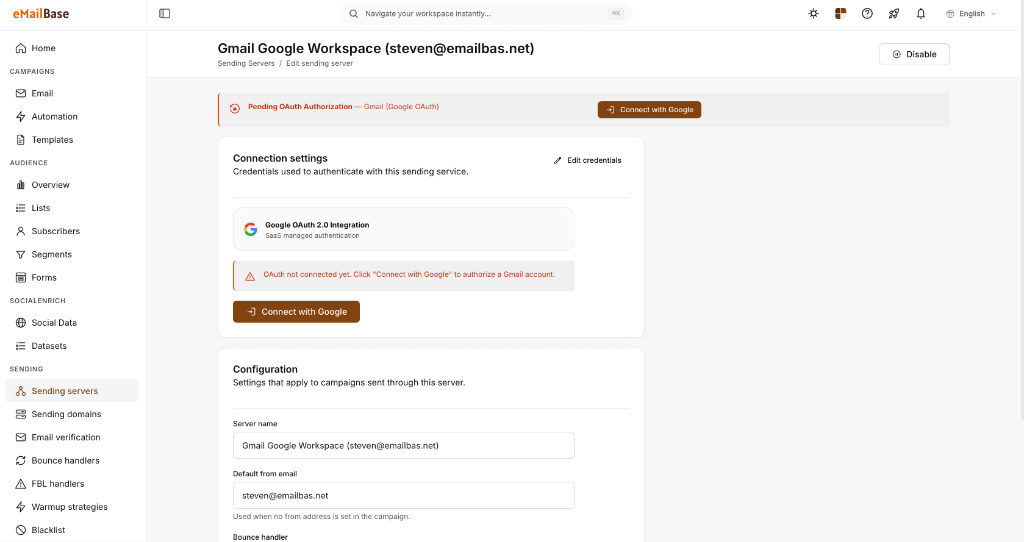Click the Automation lightning icon
The image size is (1024, 542).
pos(21,117)
